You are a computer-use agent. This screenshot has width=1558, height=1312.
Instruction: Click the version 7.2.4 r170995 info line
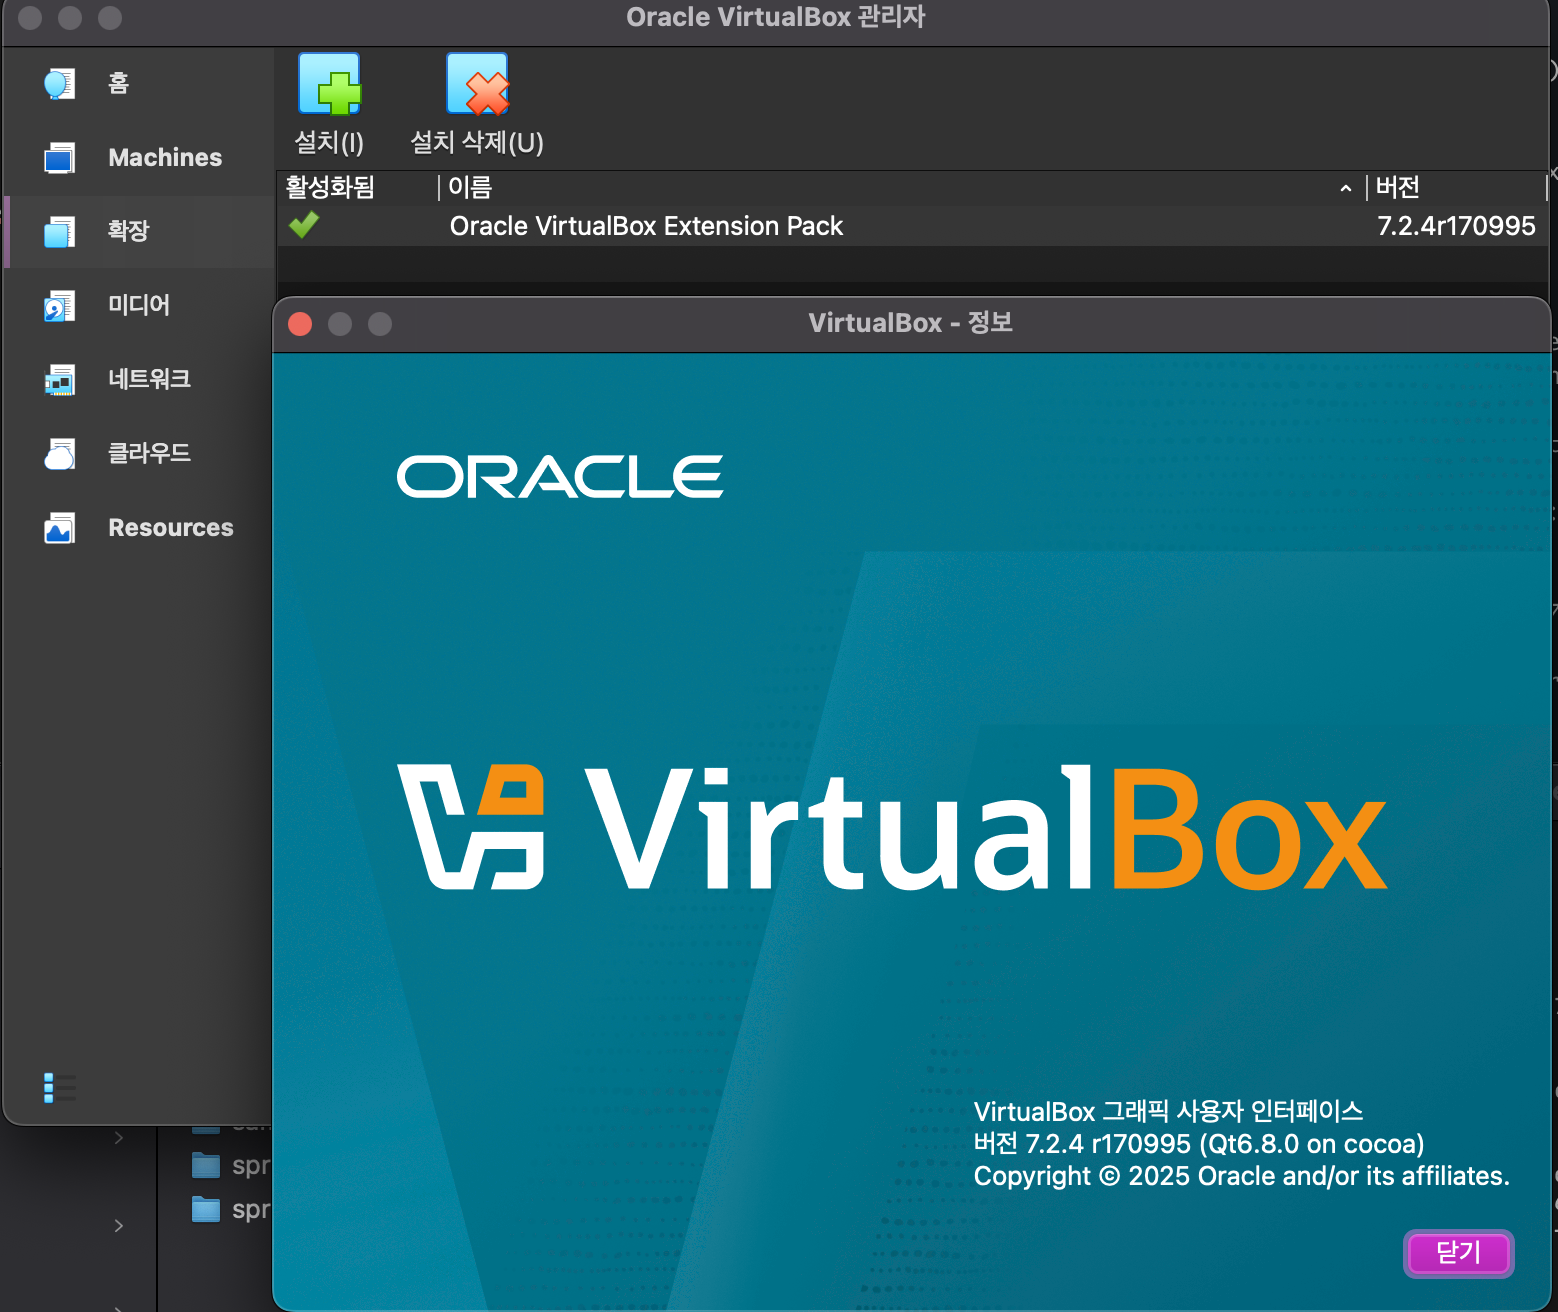click(x=1199, y=1143)
